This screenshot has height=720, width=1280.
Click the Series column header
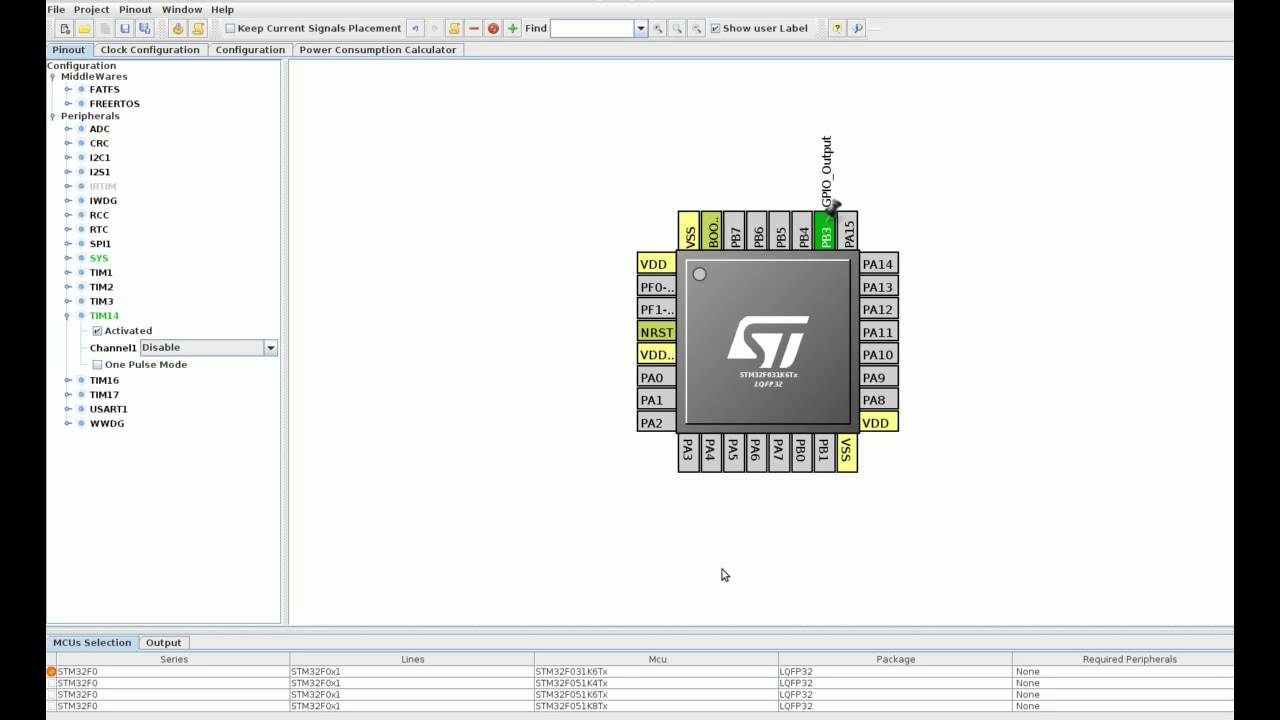click(173, 659)
